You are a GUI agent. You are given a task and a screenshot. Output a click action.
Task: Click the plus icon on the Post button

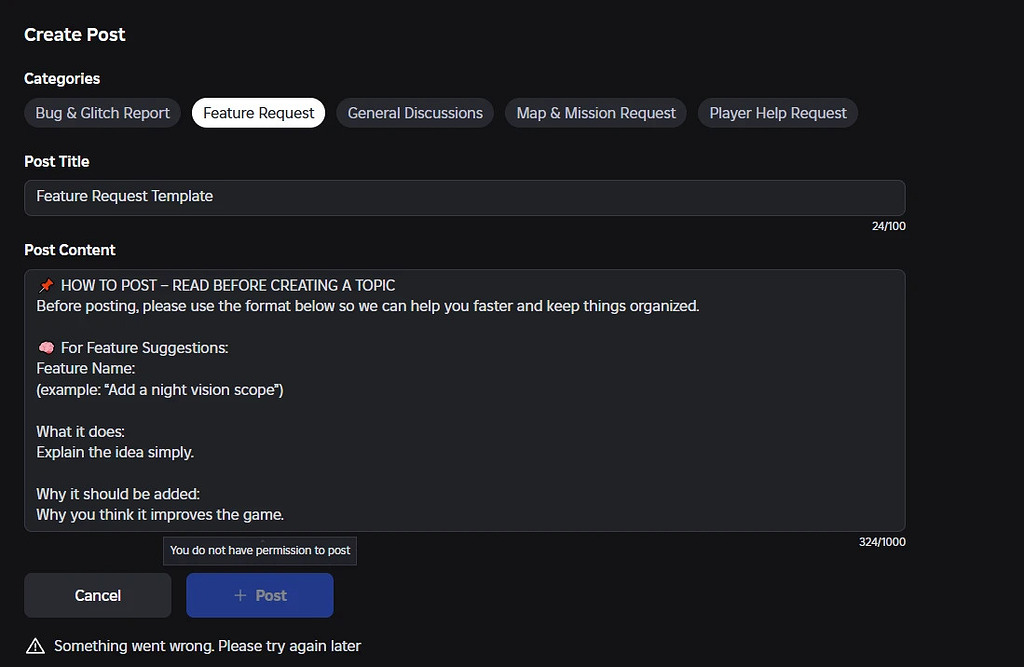coord(238,595)
